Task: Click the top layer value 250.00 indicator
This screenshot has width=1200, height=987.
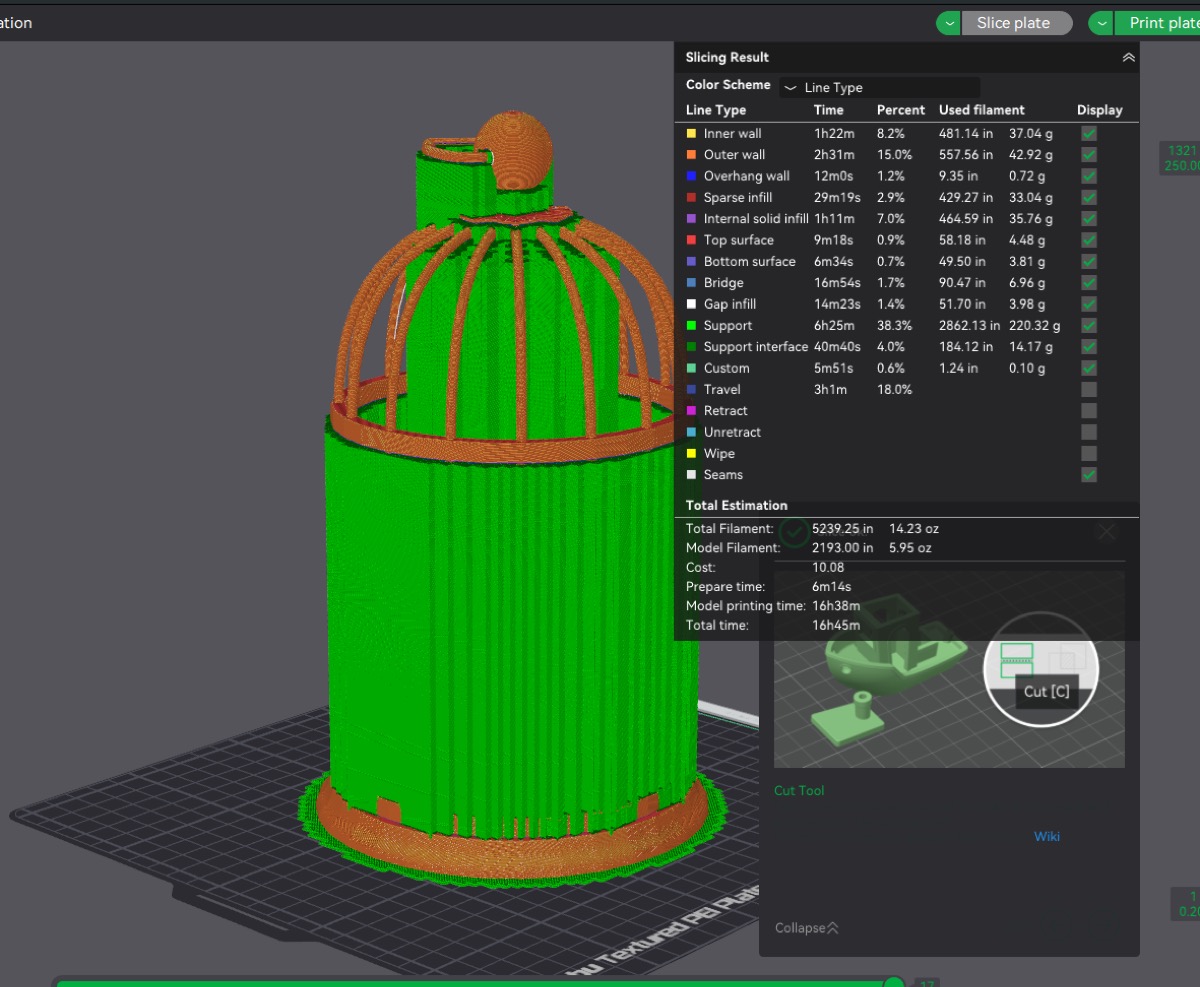Action: tap(1181, 158)
